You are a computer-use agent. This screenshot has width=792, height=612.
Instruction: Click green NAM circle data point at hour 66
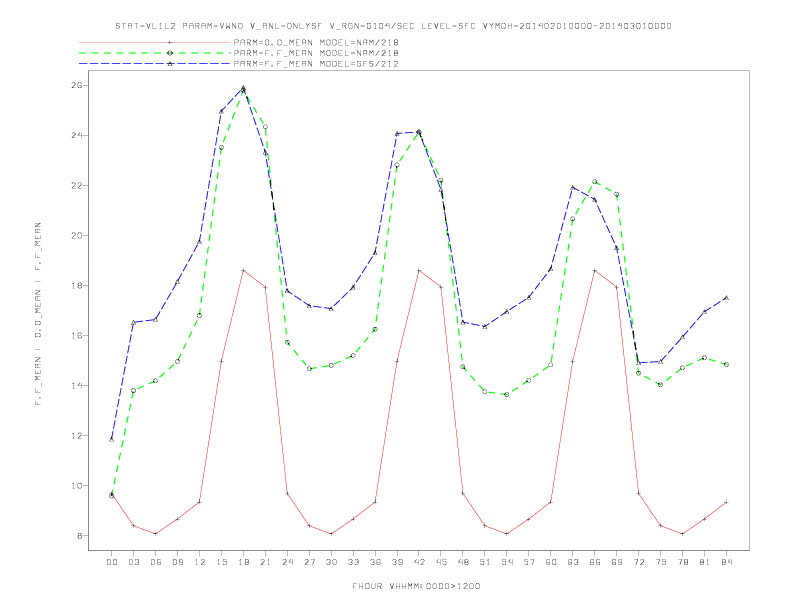595,181
